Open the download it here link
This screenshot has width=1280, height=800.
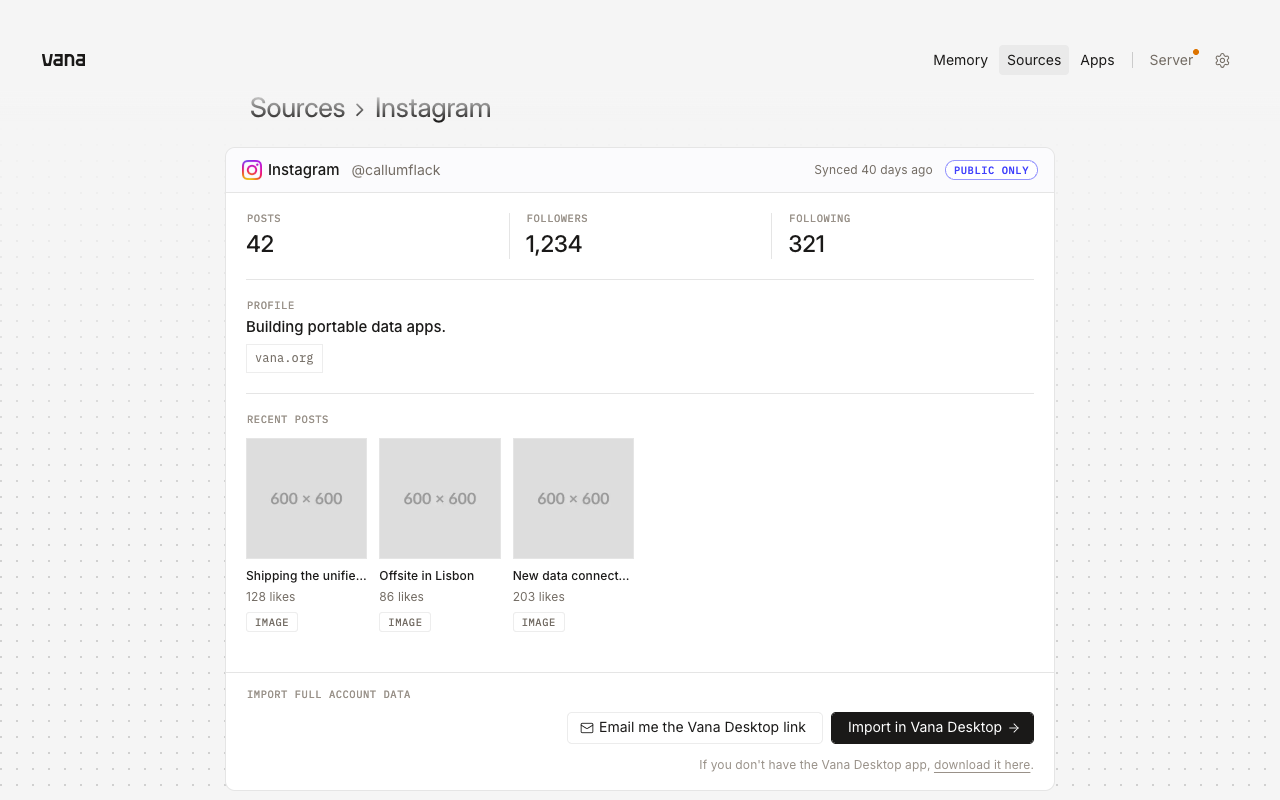coord(982,765)
